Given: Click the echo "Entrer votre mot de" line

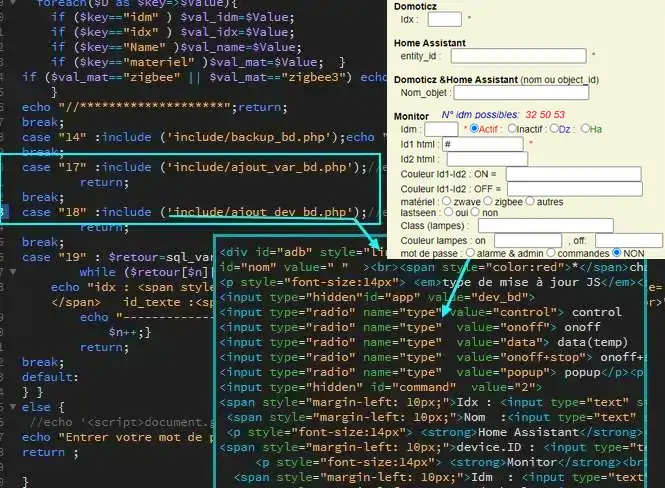Looking at the screenshot, I should pos(117,437).
